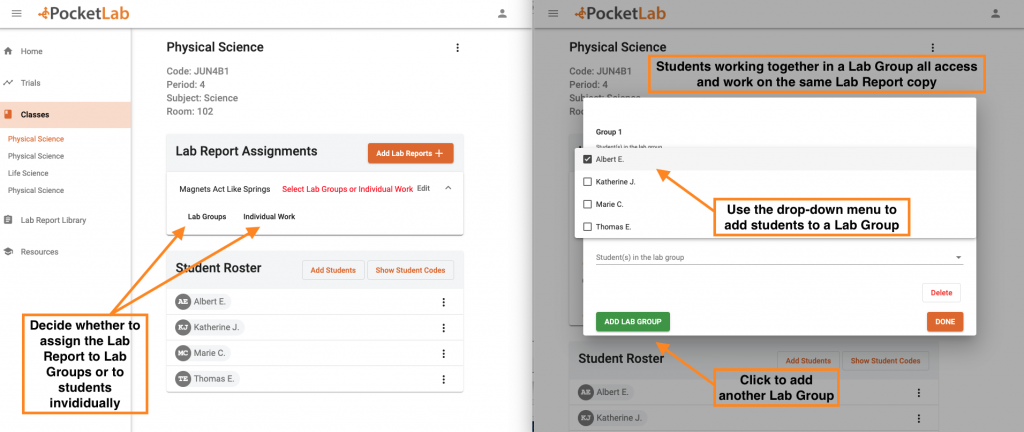This screenshot has height=432, width=1024.
Task: Click the green ADD LAB GROUP button
Action: pyautogui.click(x=632, y=321)
